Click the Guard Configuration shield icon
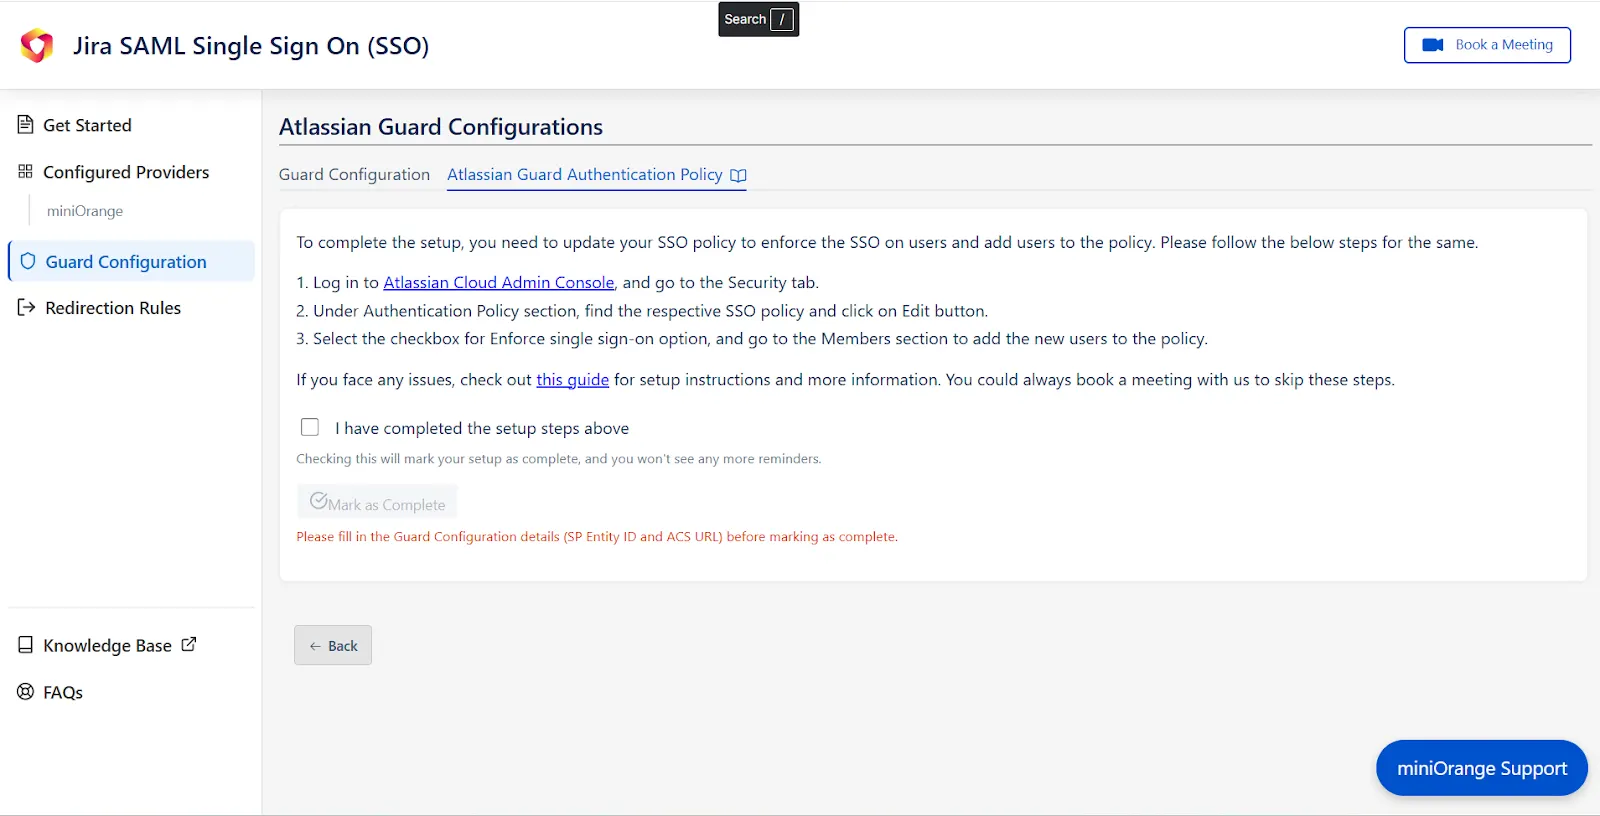This screenshot has width=1600, height=816. 28,261
